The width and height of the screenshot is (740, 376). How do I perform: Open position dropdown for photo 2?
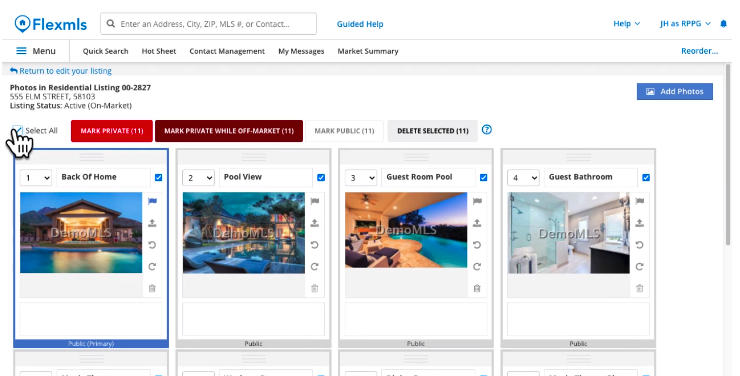coord(198,177)
